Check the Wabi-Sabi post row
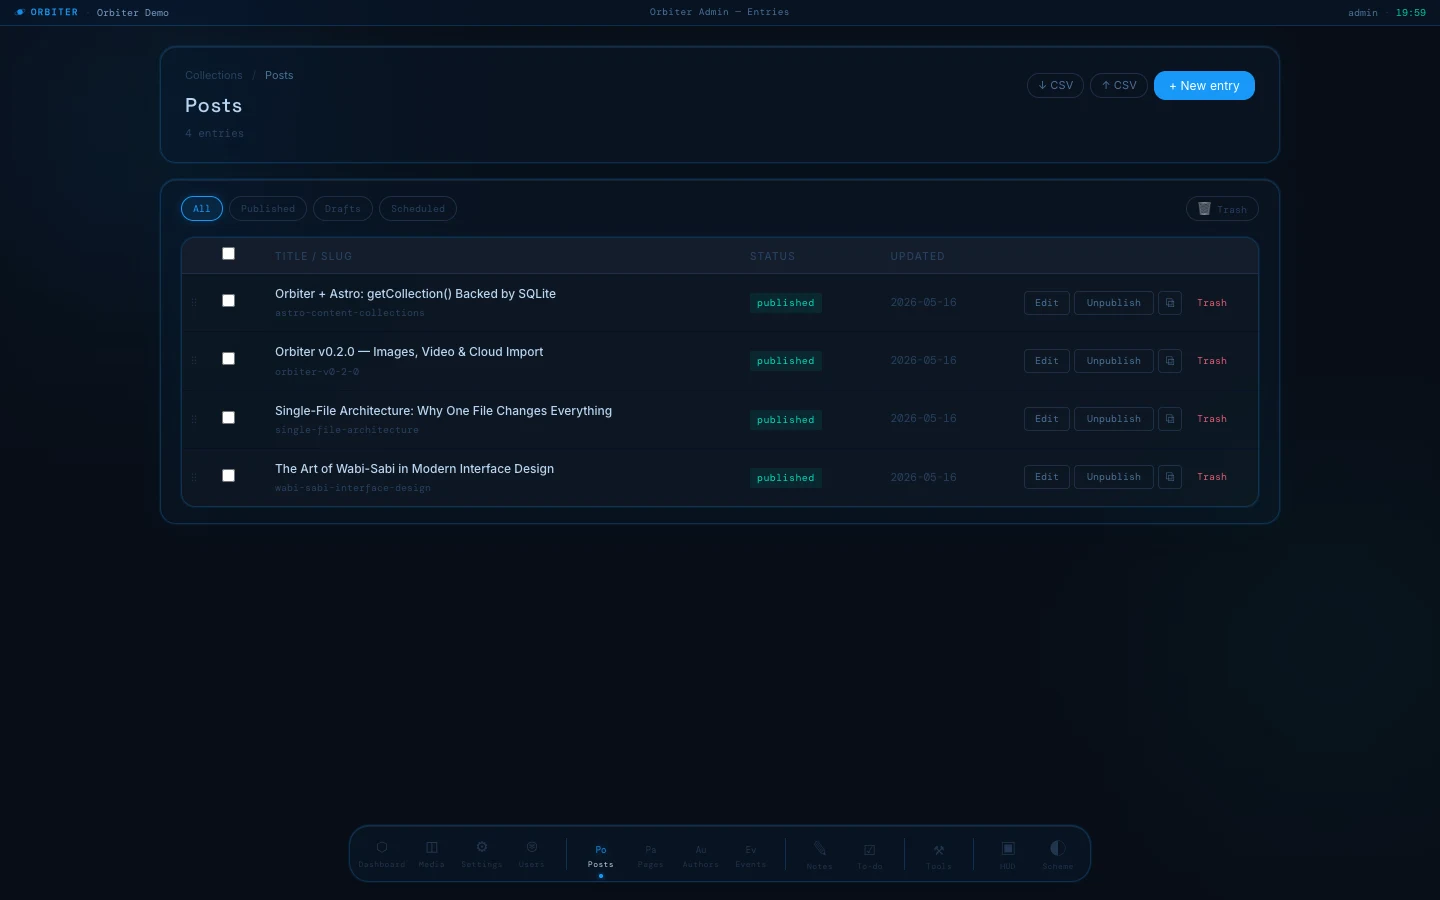Image resolution: width=1440 pixels, height=900 pixels. (x=228, y=476)
